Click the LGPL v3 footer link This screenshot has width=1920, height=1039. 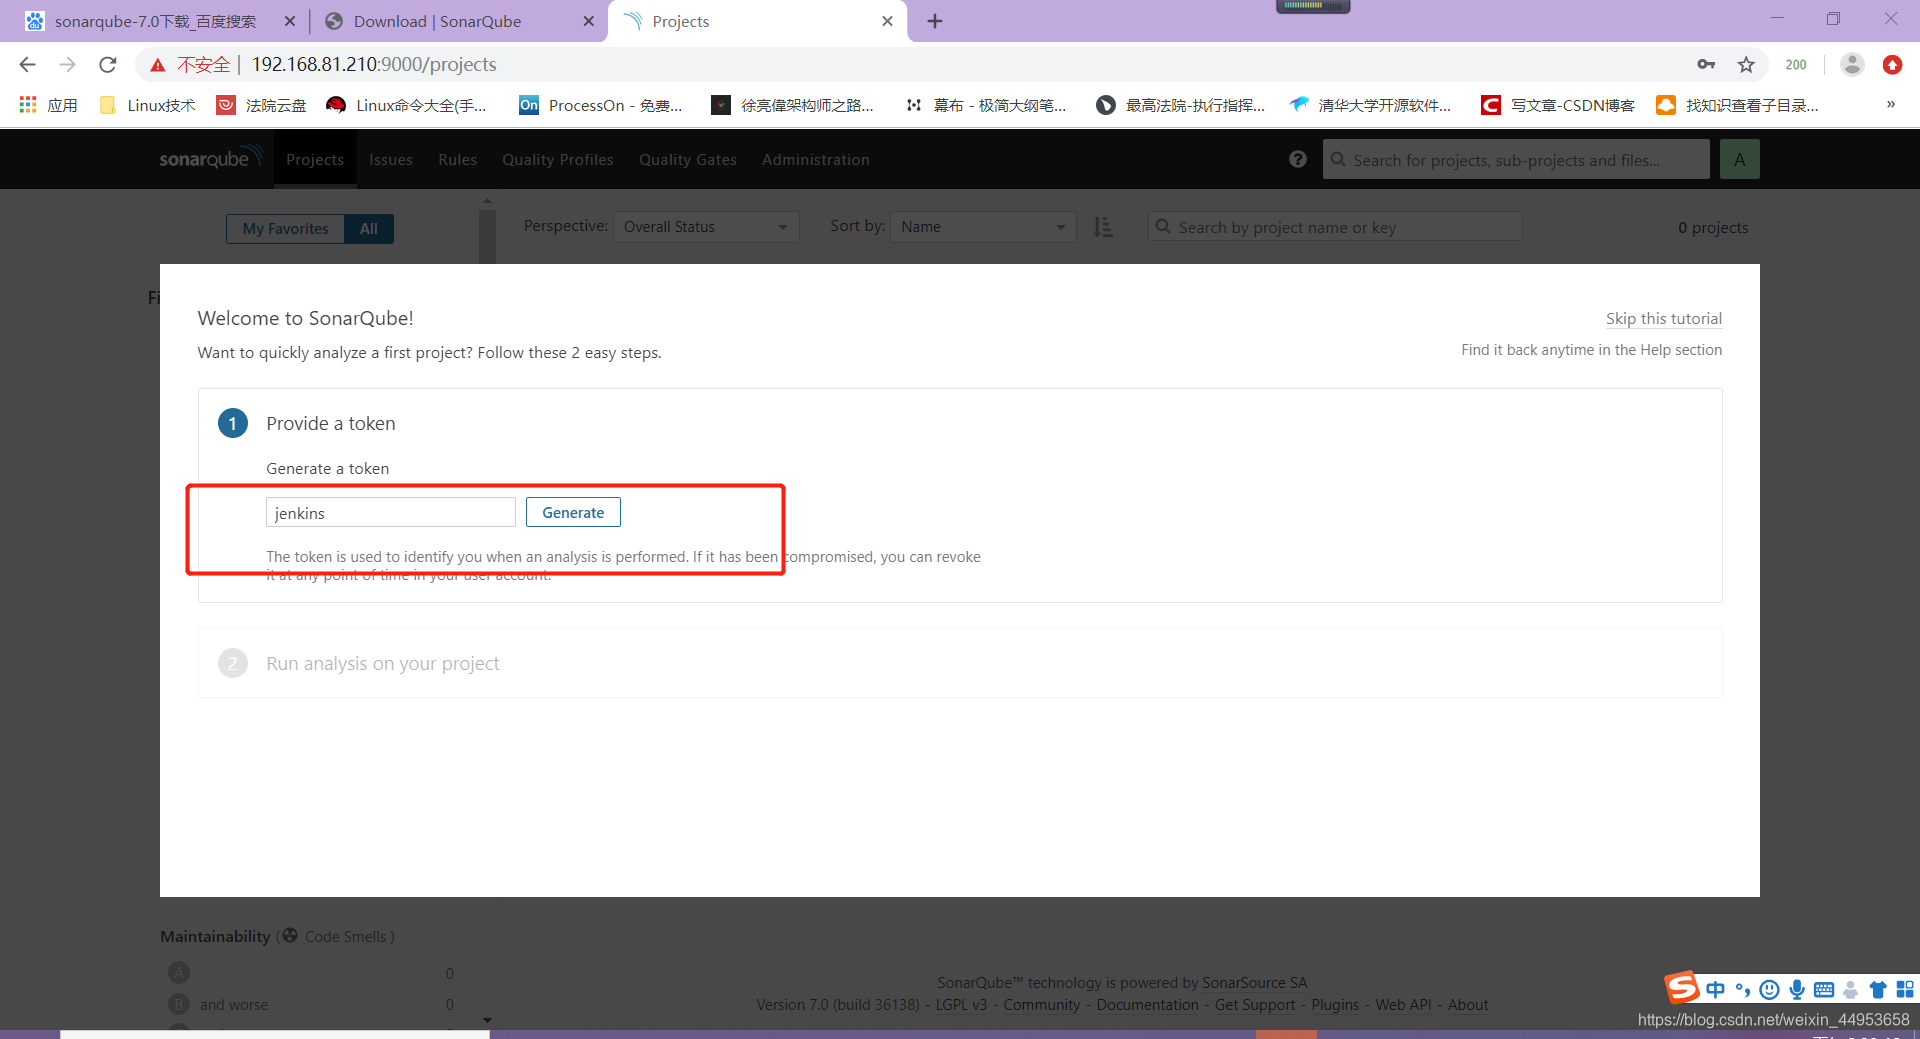pos(961,1005)
